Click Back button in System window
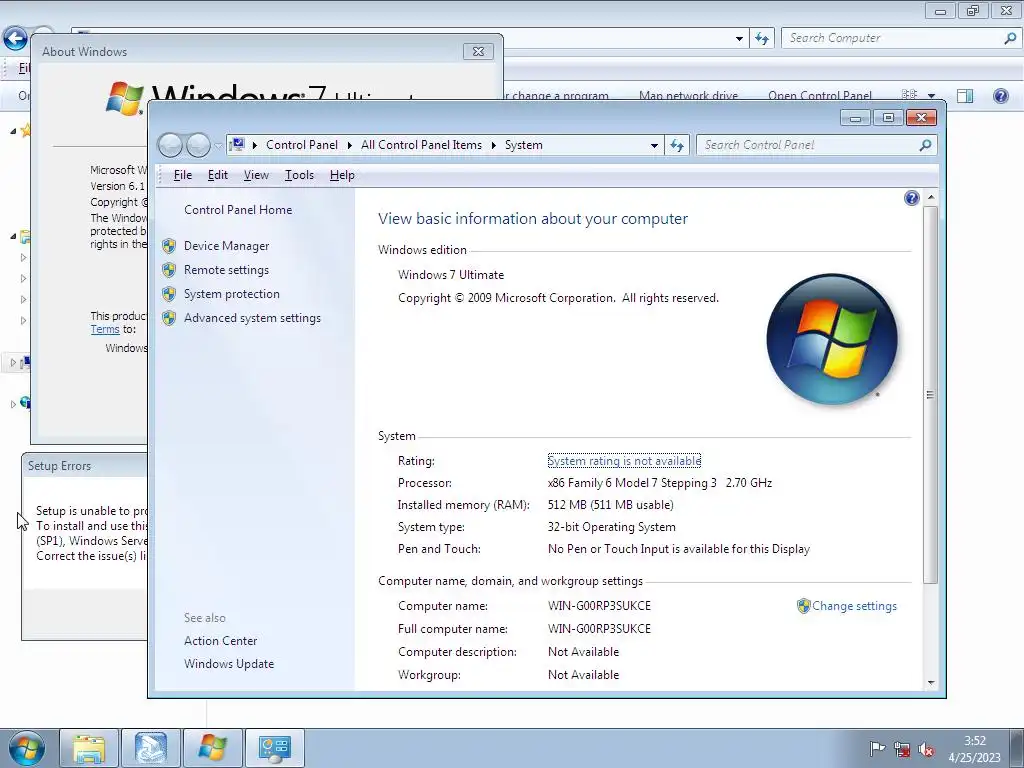The height and width of the screenshot is (768, 1024). point(170,145)
